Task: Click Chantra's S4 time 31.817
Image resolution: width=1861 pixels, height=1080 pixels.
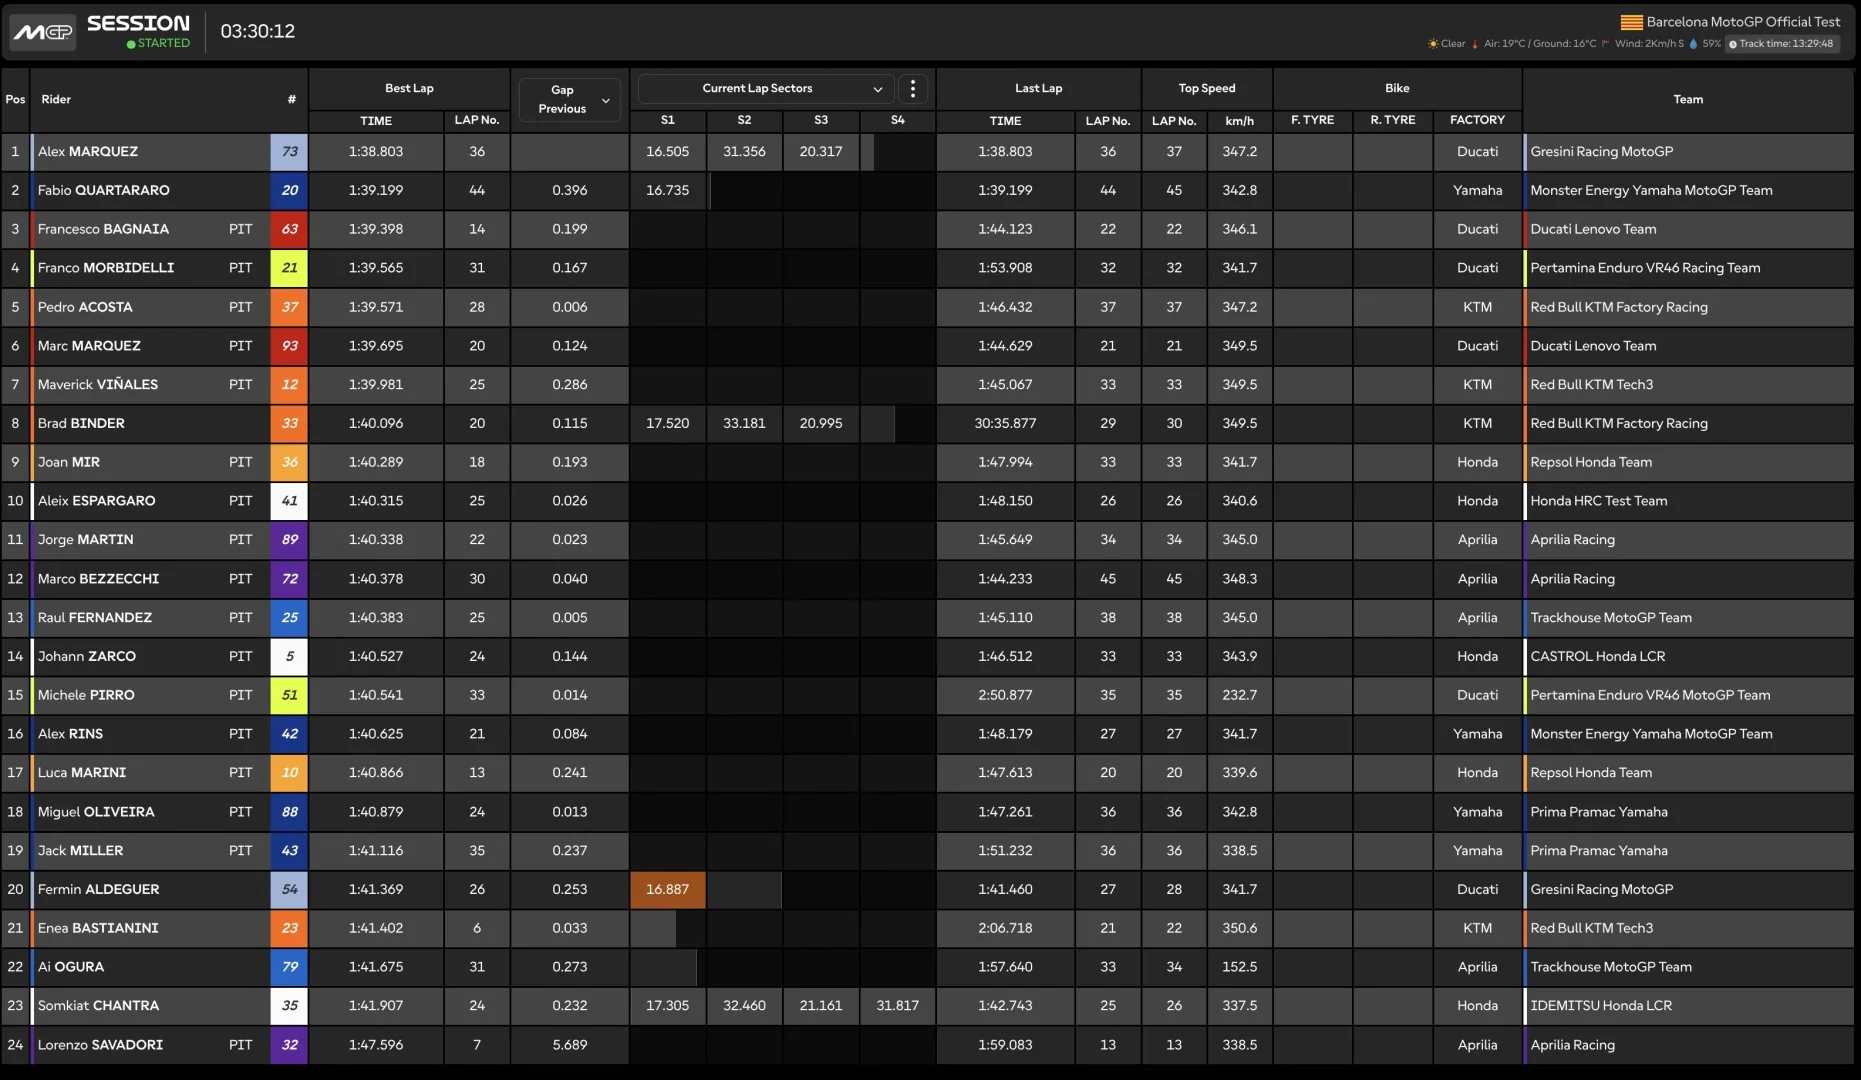Action: [x=898, y=1005]
